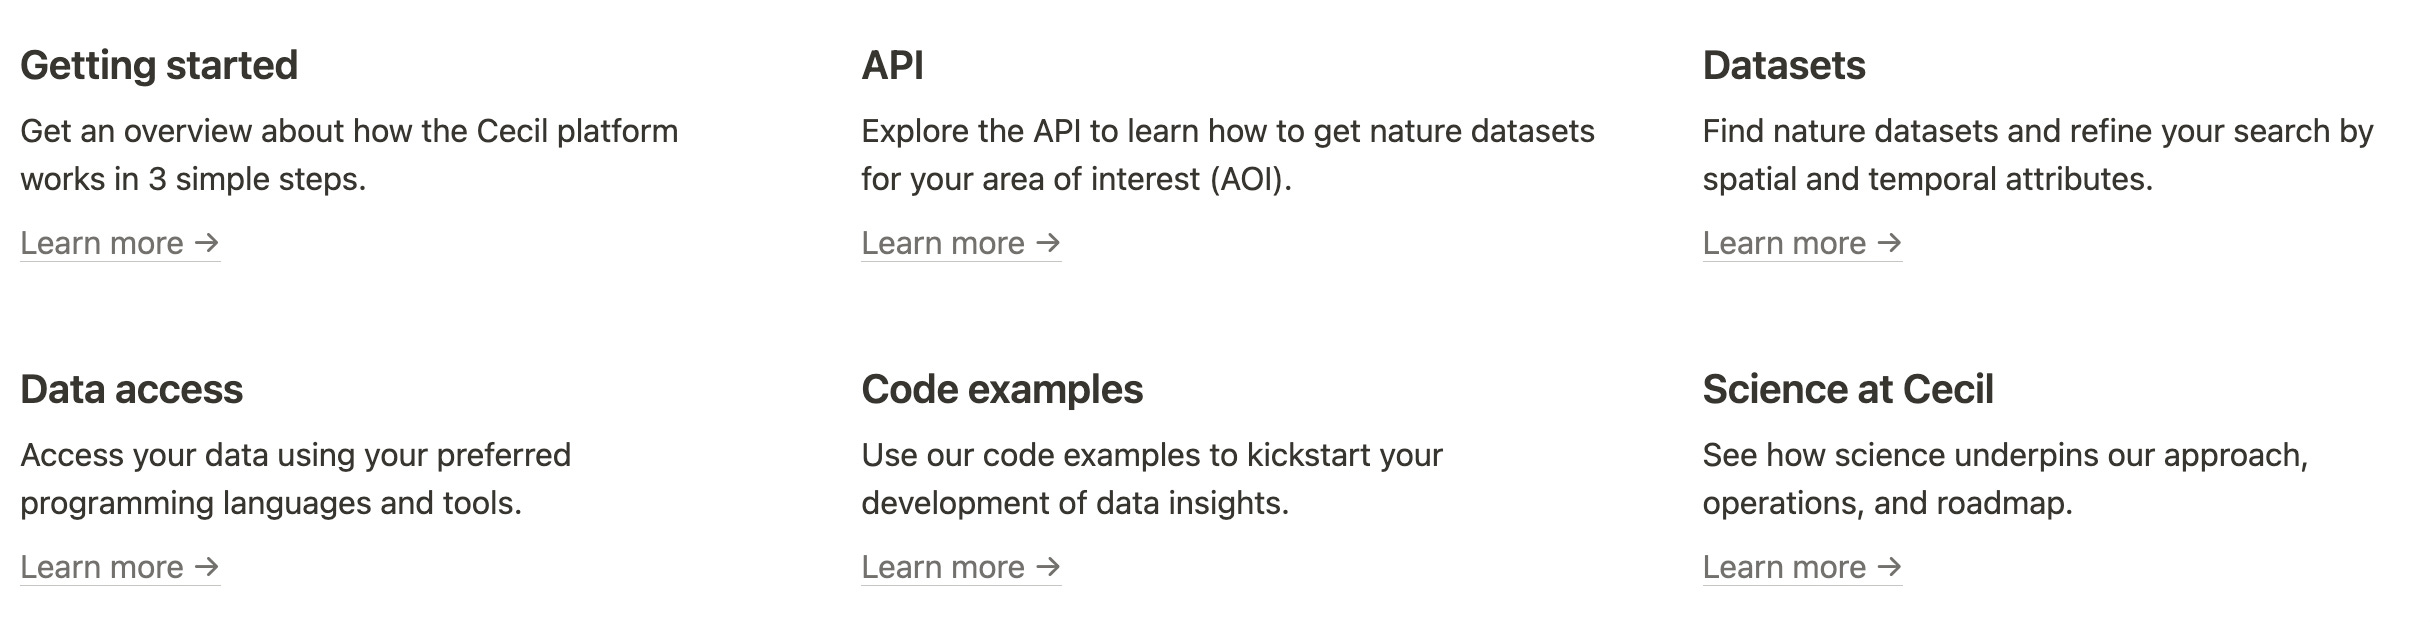Click the arrow icon below Data access
This screenshot has width=2430, height=622.
click(x=207, y=568)
